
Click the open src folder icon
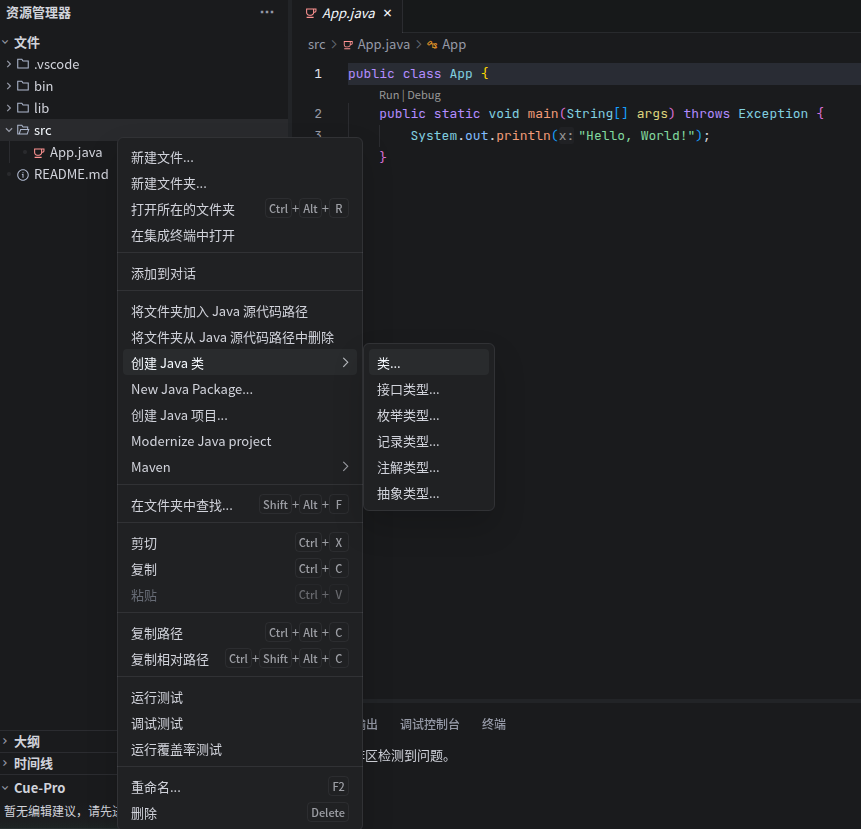23,130
